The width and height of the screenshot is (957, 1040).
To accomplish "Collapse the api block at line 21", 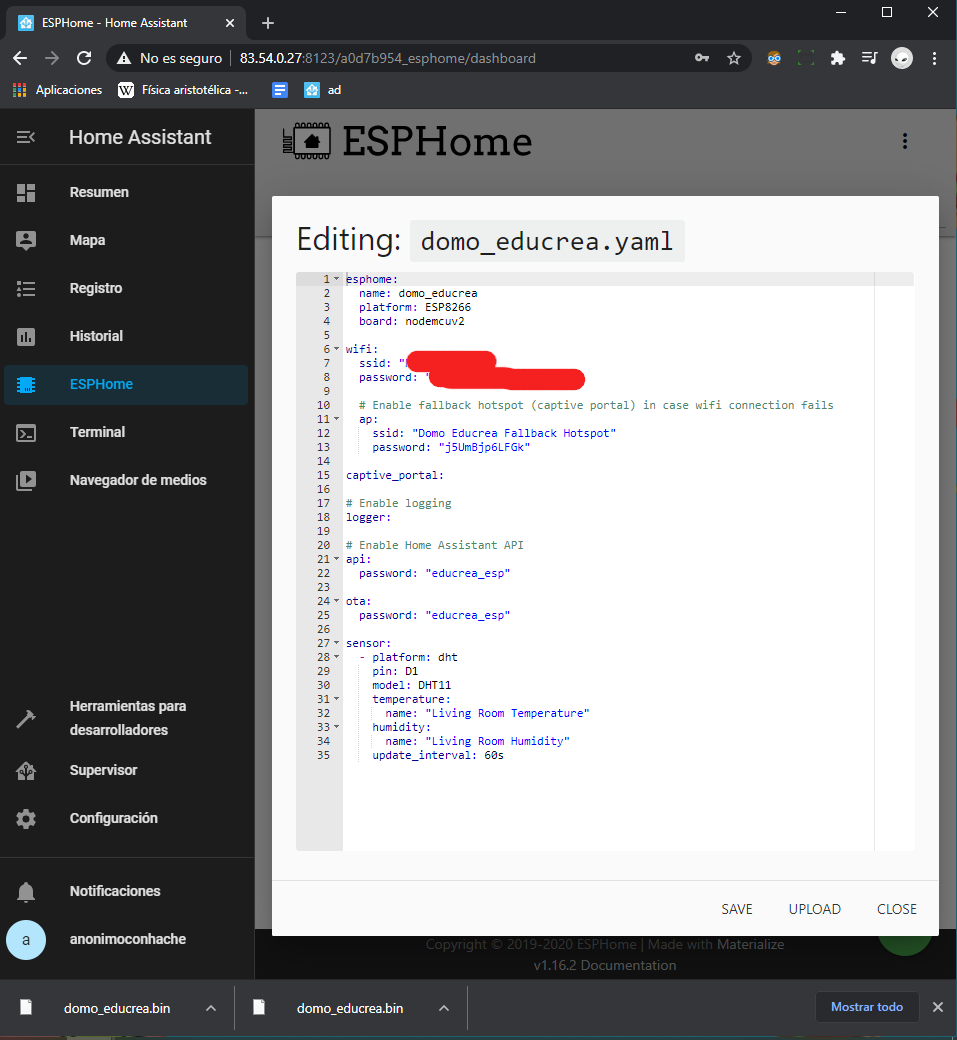I will point(336,559).
